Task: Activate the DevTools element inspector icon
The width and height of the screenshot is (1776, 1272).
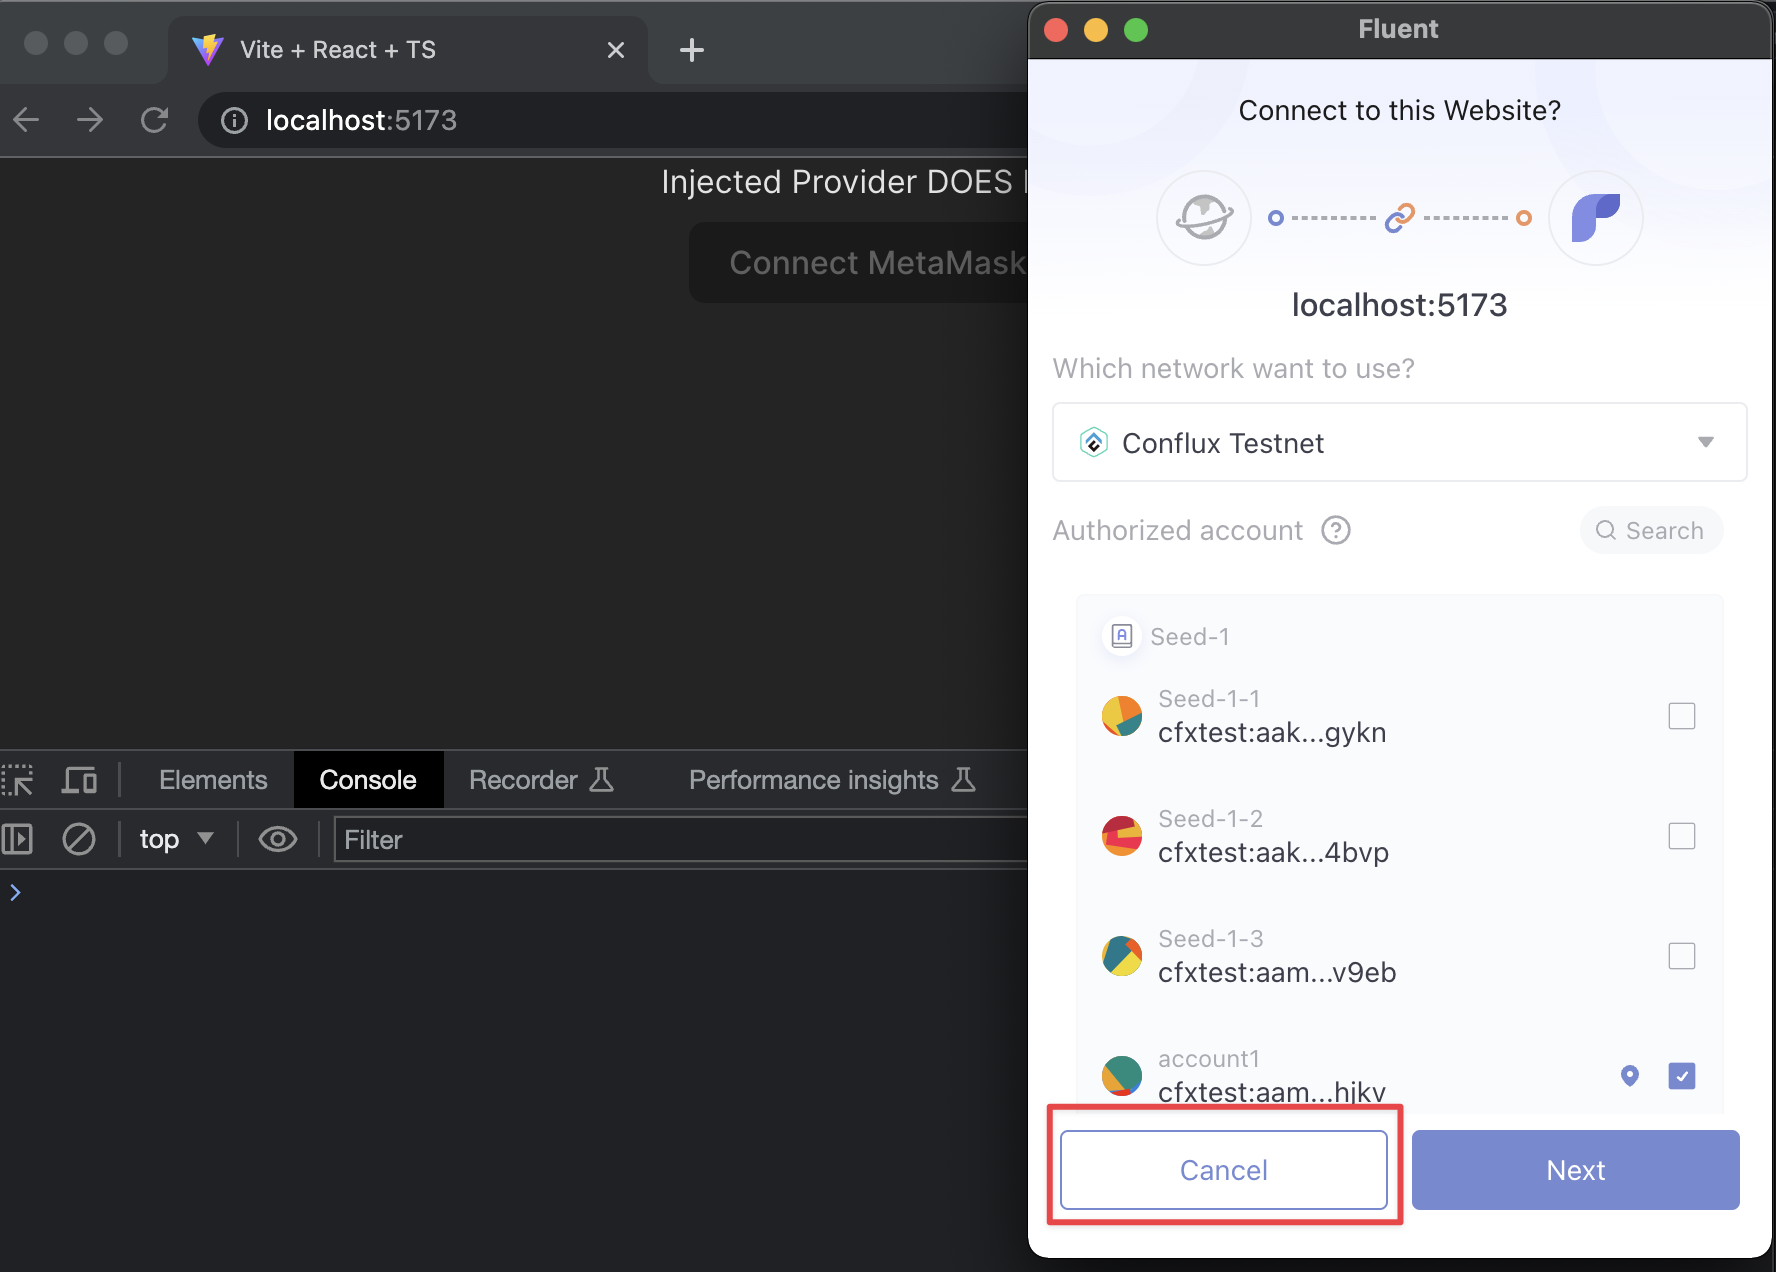Action: (x=18, y=780)
